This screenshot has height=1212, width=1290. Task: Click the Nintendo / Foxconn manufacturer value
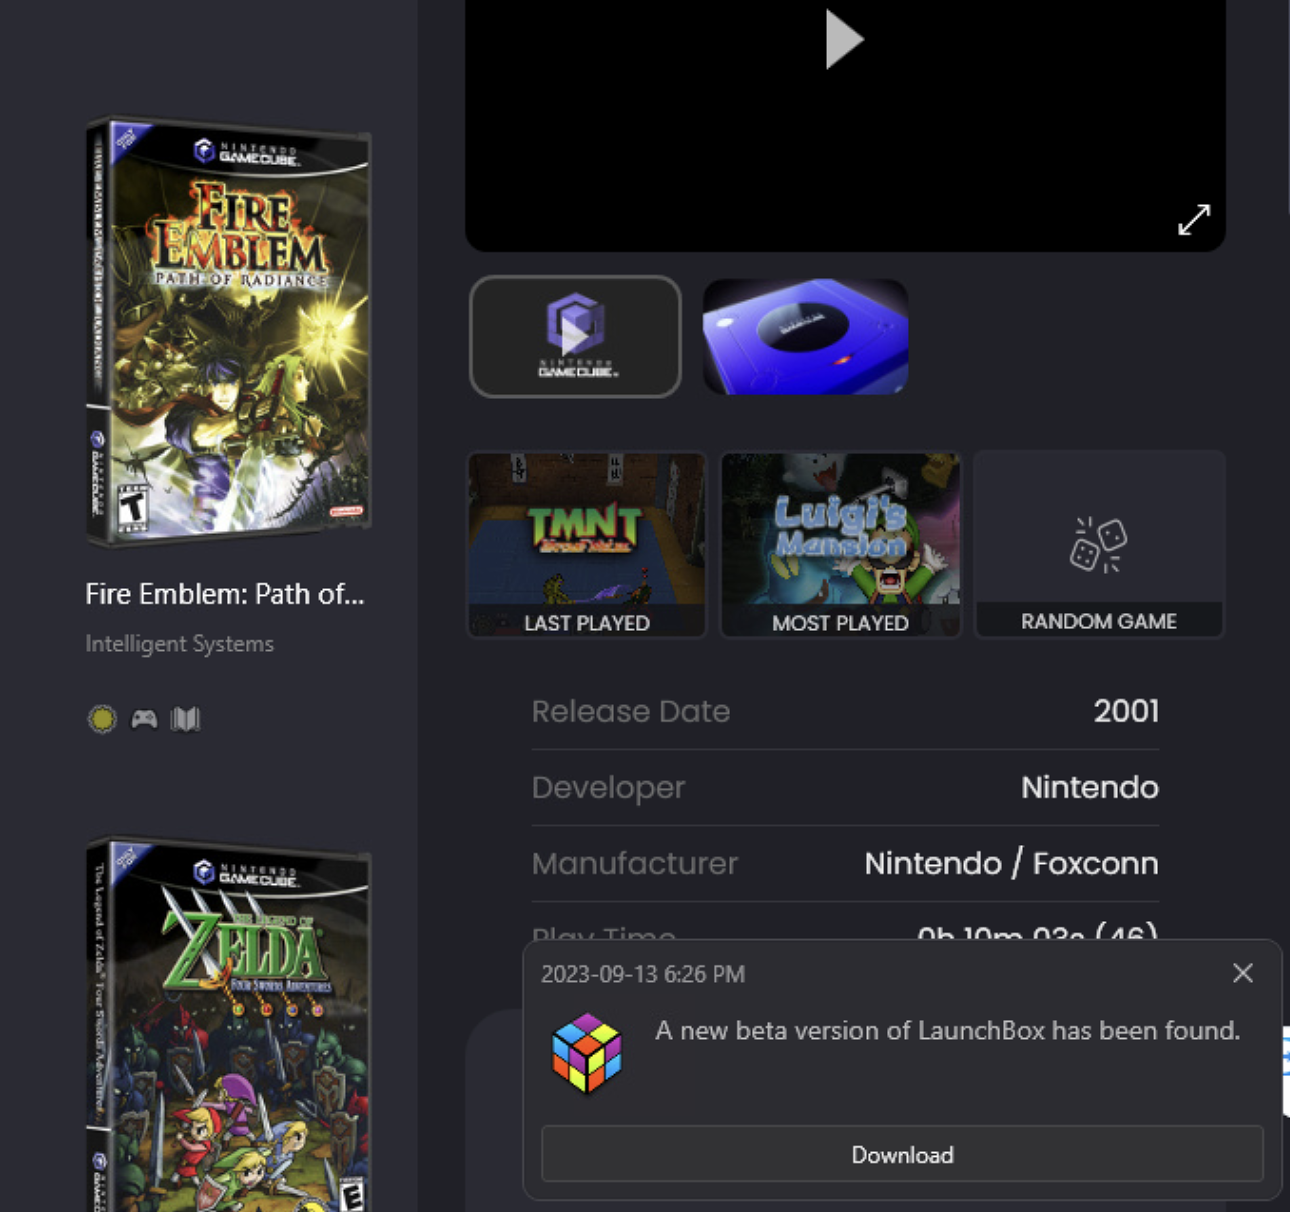pos(1011,863)
